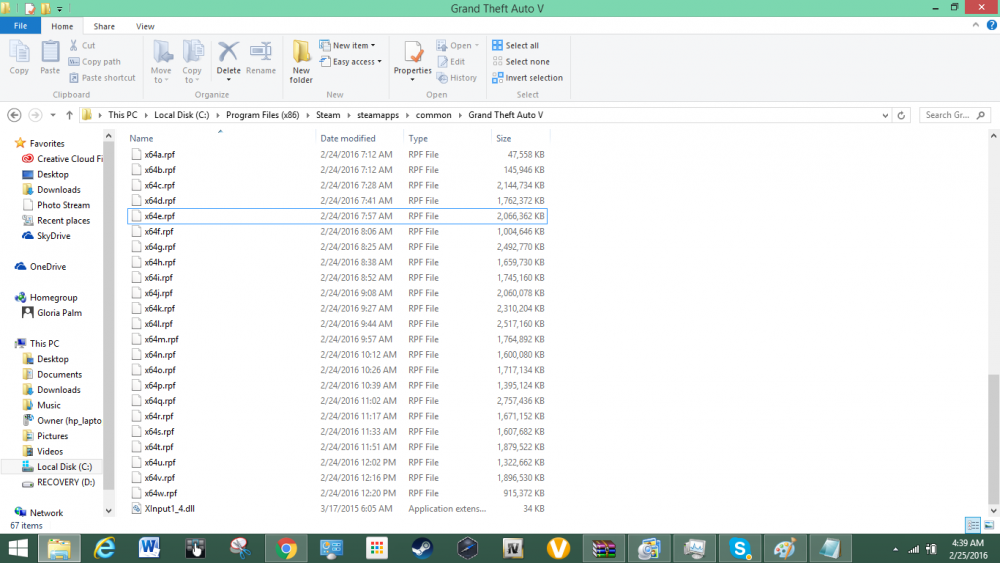Viewport: 1000px width, 563px height.
Task: Sort files by Date modified column
Action: (x=350, y=139)
